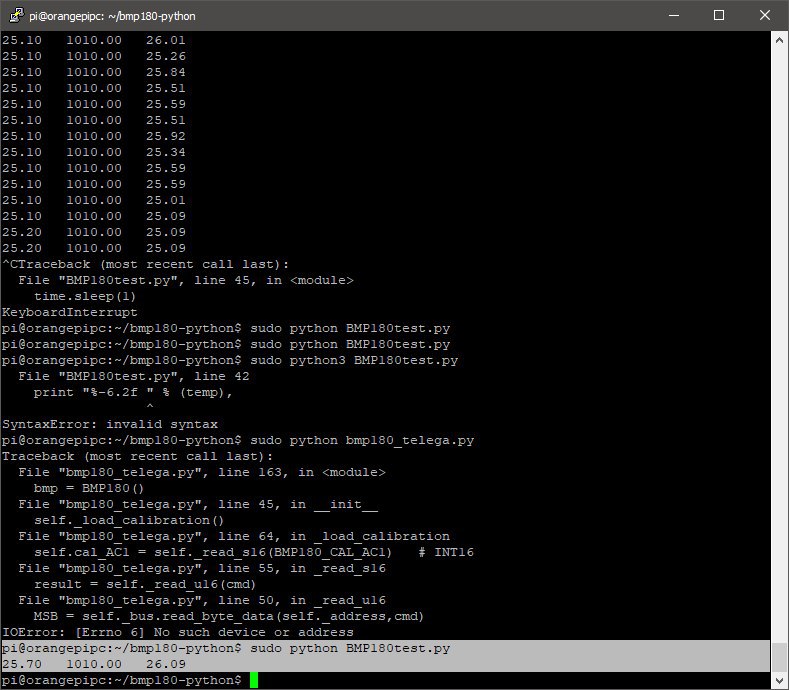
Task: Click the green terminal cursor block
Action: tap(254, 680)
